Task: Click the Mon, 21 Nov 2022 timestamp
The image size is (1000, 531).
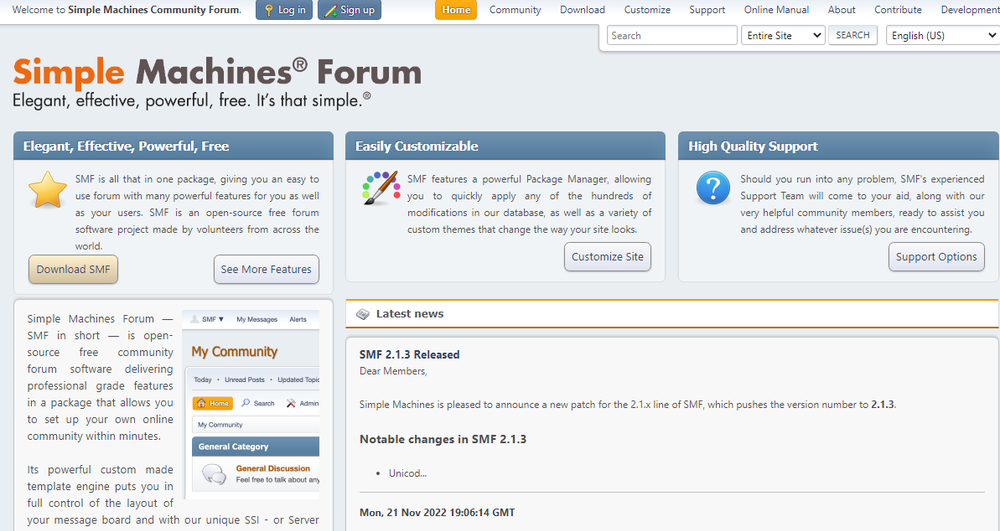Action: pos(437,513)
